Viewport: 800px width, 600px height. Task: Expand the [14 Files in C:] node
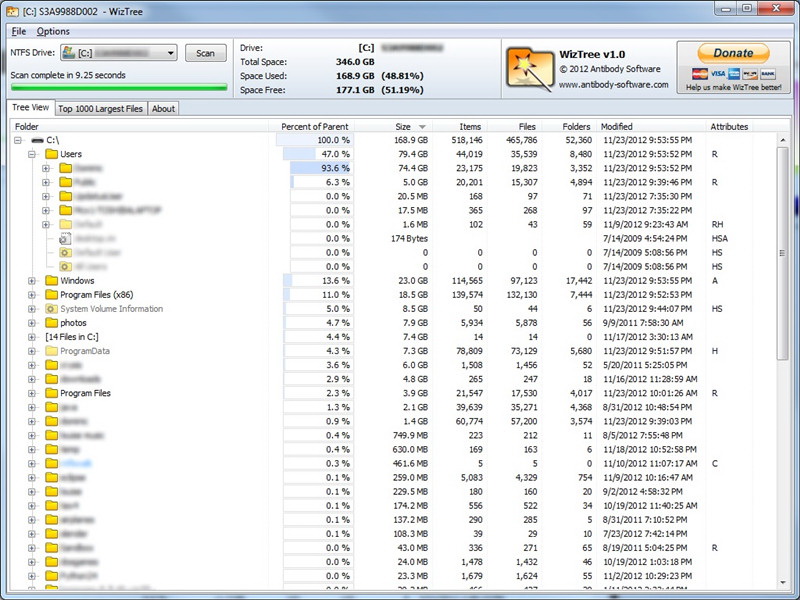(32, 337)
